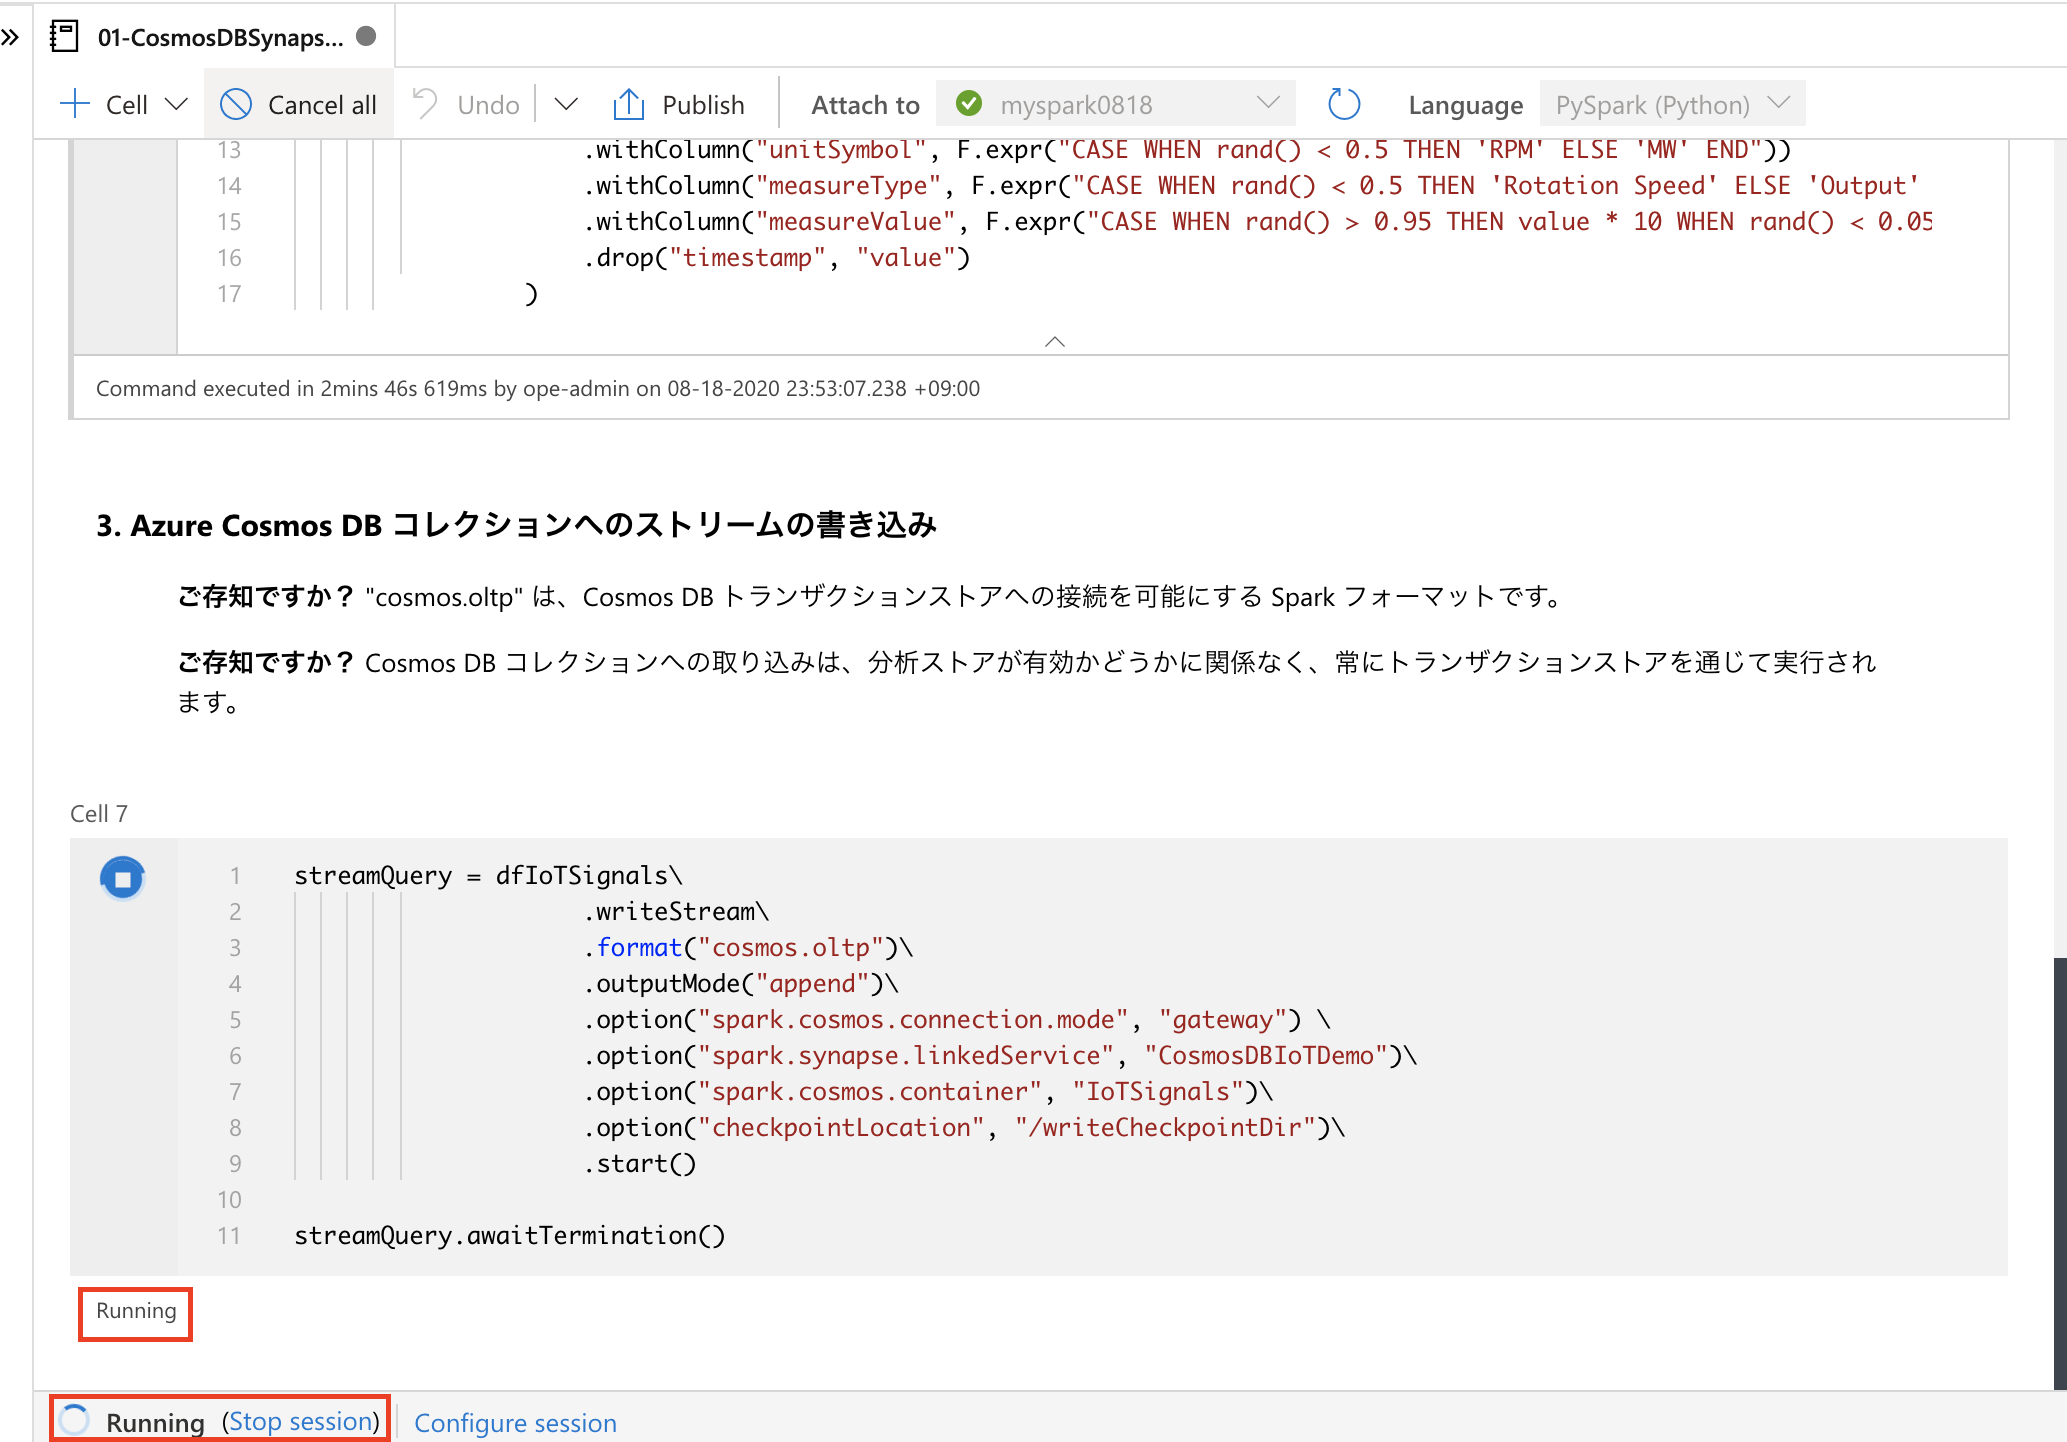Click the notebook icon on the open tab
The width and height of the screenshot is (2067, 1442).
64,35
